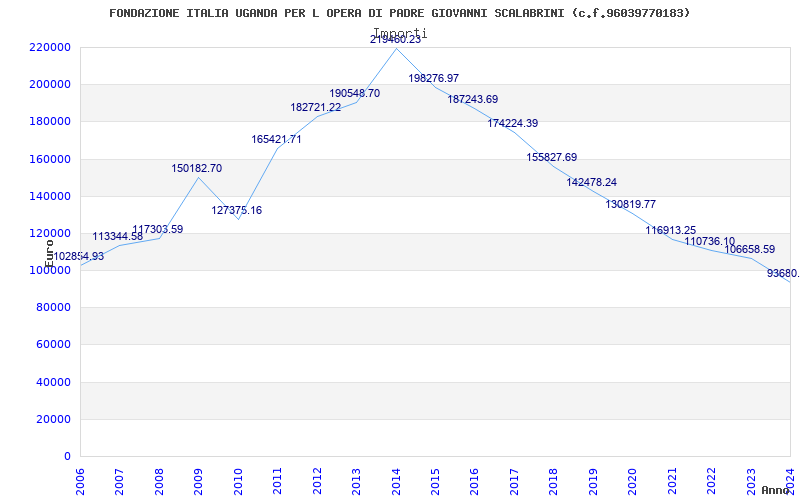
Task: Click the 93680 data label at 2024
Action: coord(783,273)
